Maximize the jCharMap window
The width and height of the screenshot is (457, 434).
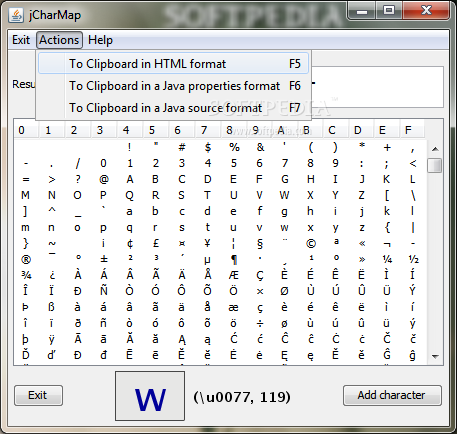pos(389,11)
